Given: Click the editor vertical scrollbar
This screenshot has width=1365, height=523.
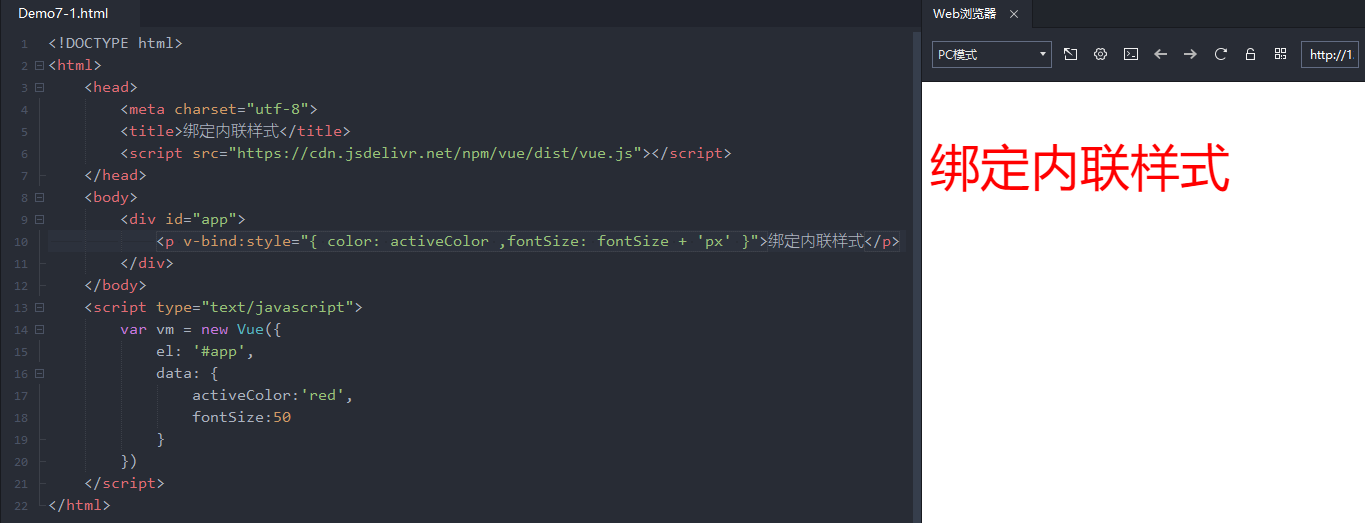Looking at the screenshot, I should coord(915,275).
